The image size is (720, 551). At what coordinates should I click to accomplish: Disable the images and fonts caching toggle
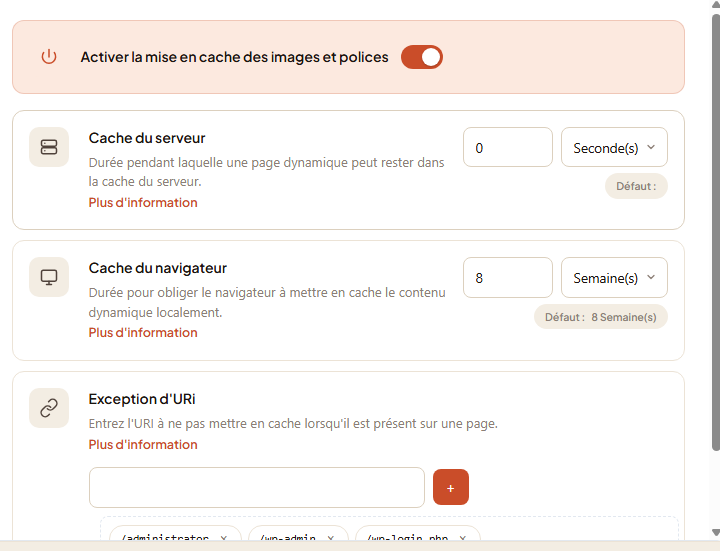click(422, 57)
